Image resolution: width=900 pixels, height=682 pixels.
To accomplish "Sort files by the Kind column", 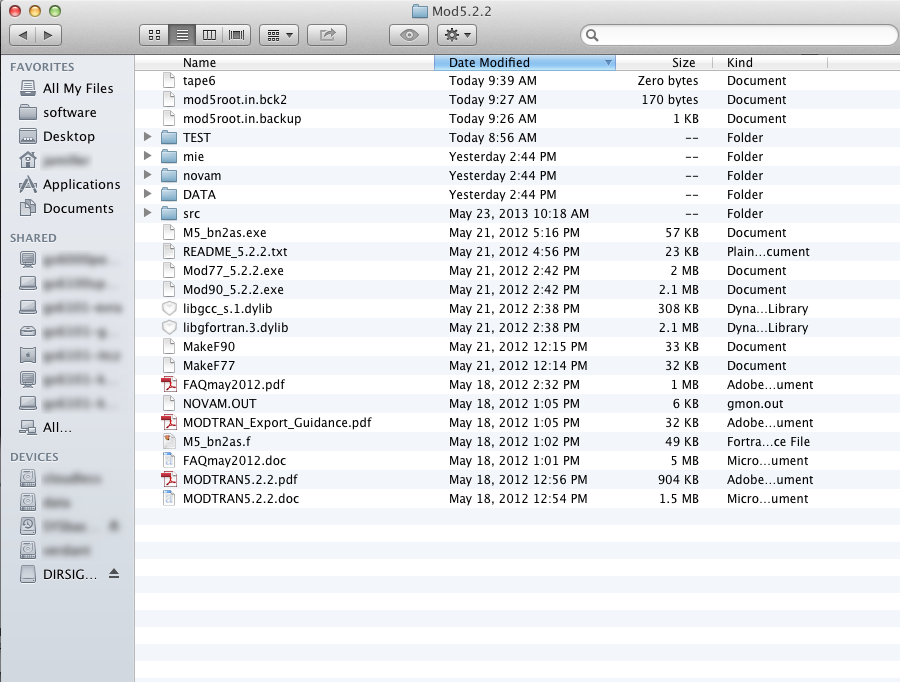I will 739,62.
